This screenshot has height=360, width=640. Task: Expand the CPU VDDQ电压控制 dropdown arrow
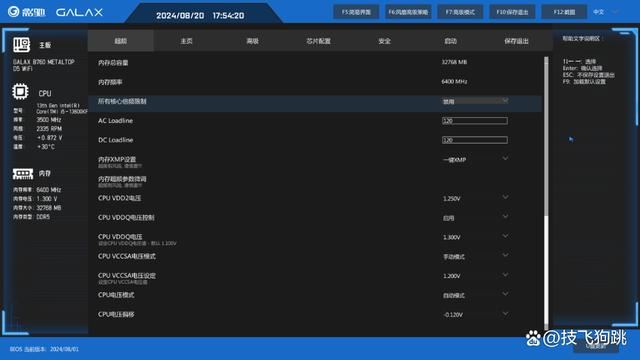505,216
